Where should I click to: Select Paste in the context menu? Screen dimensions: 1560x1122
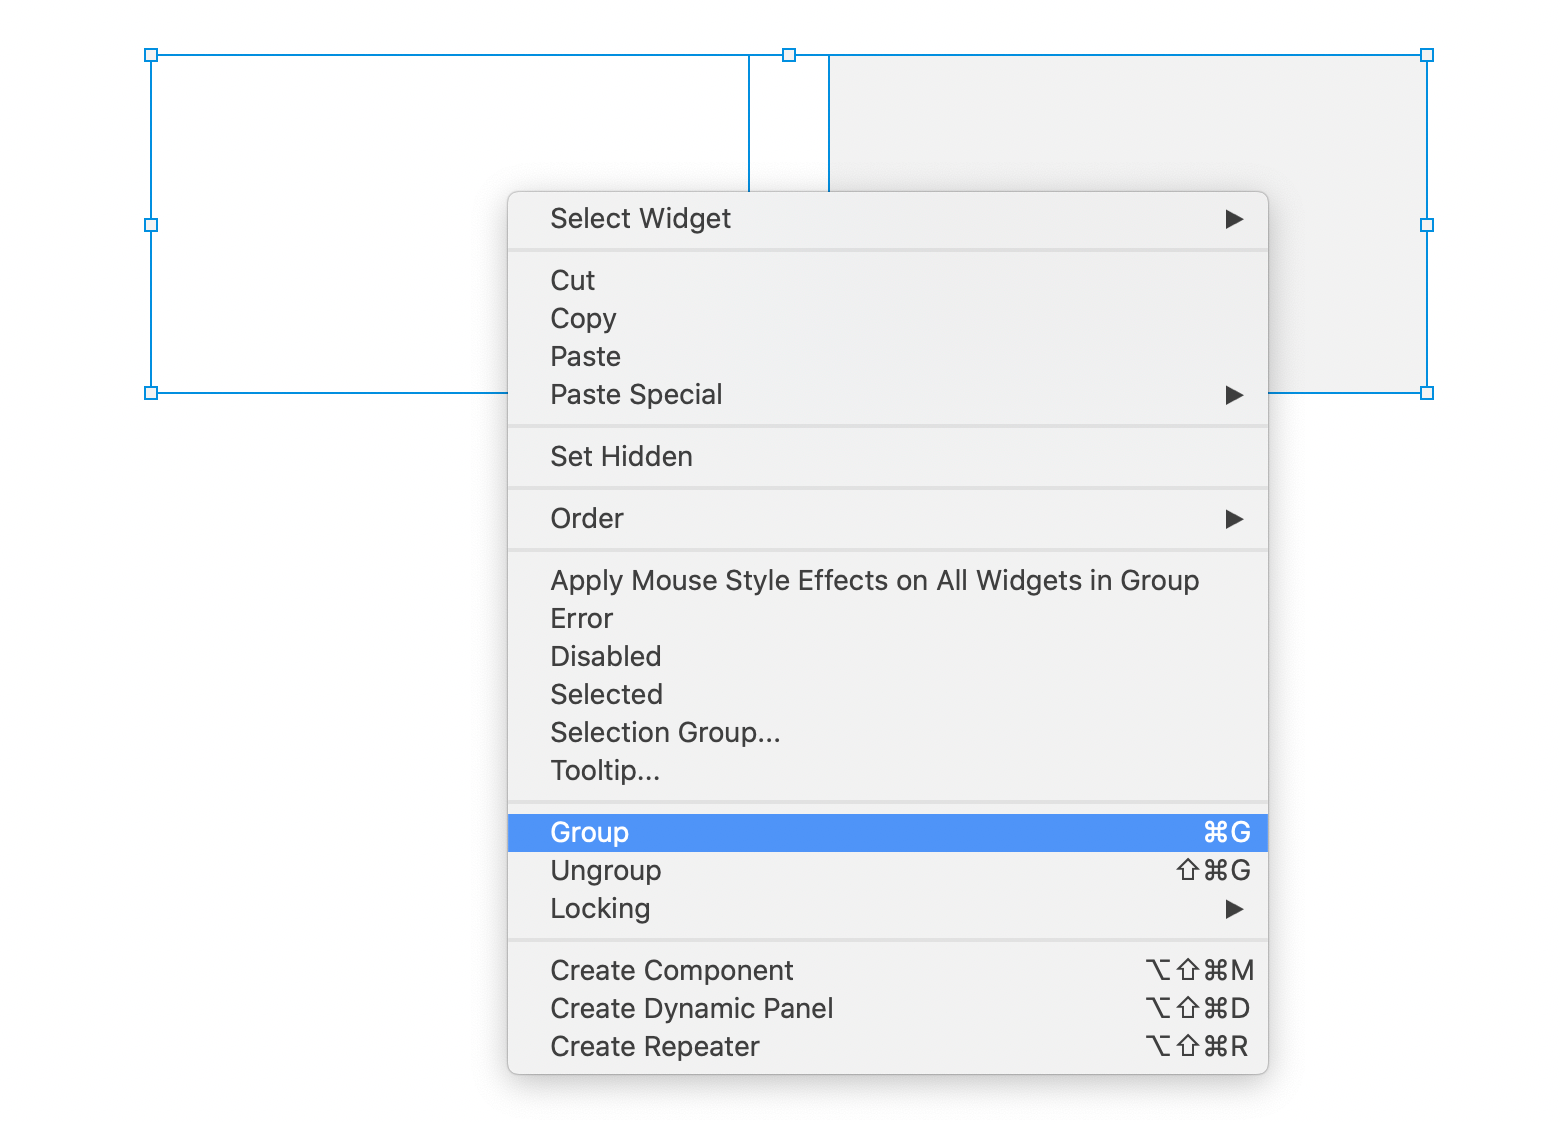coord(888,357)
